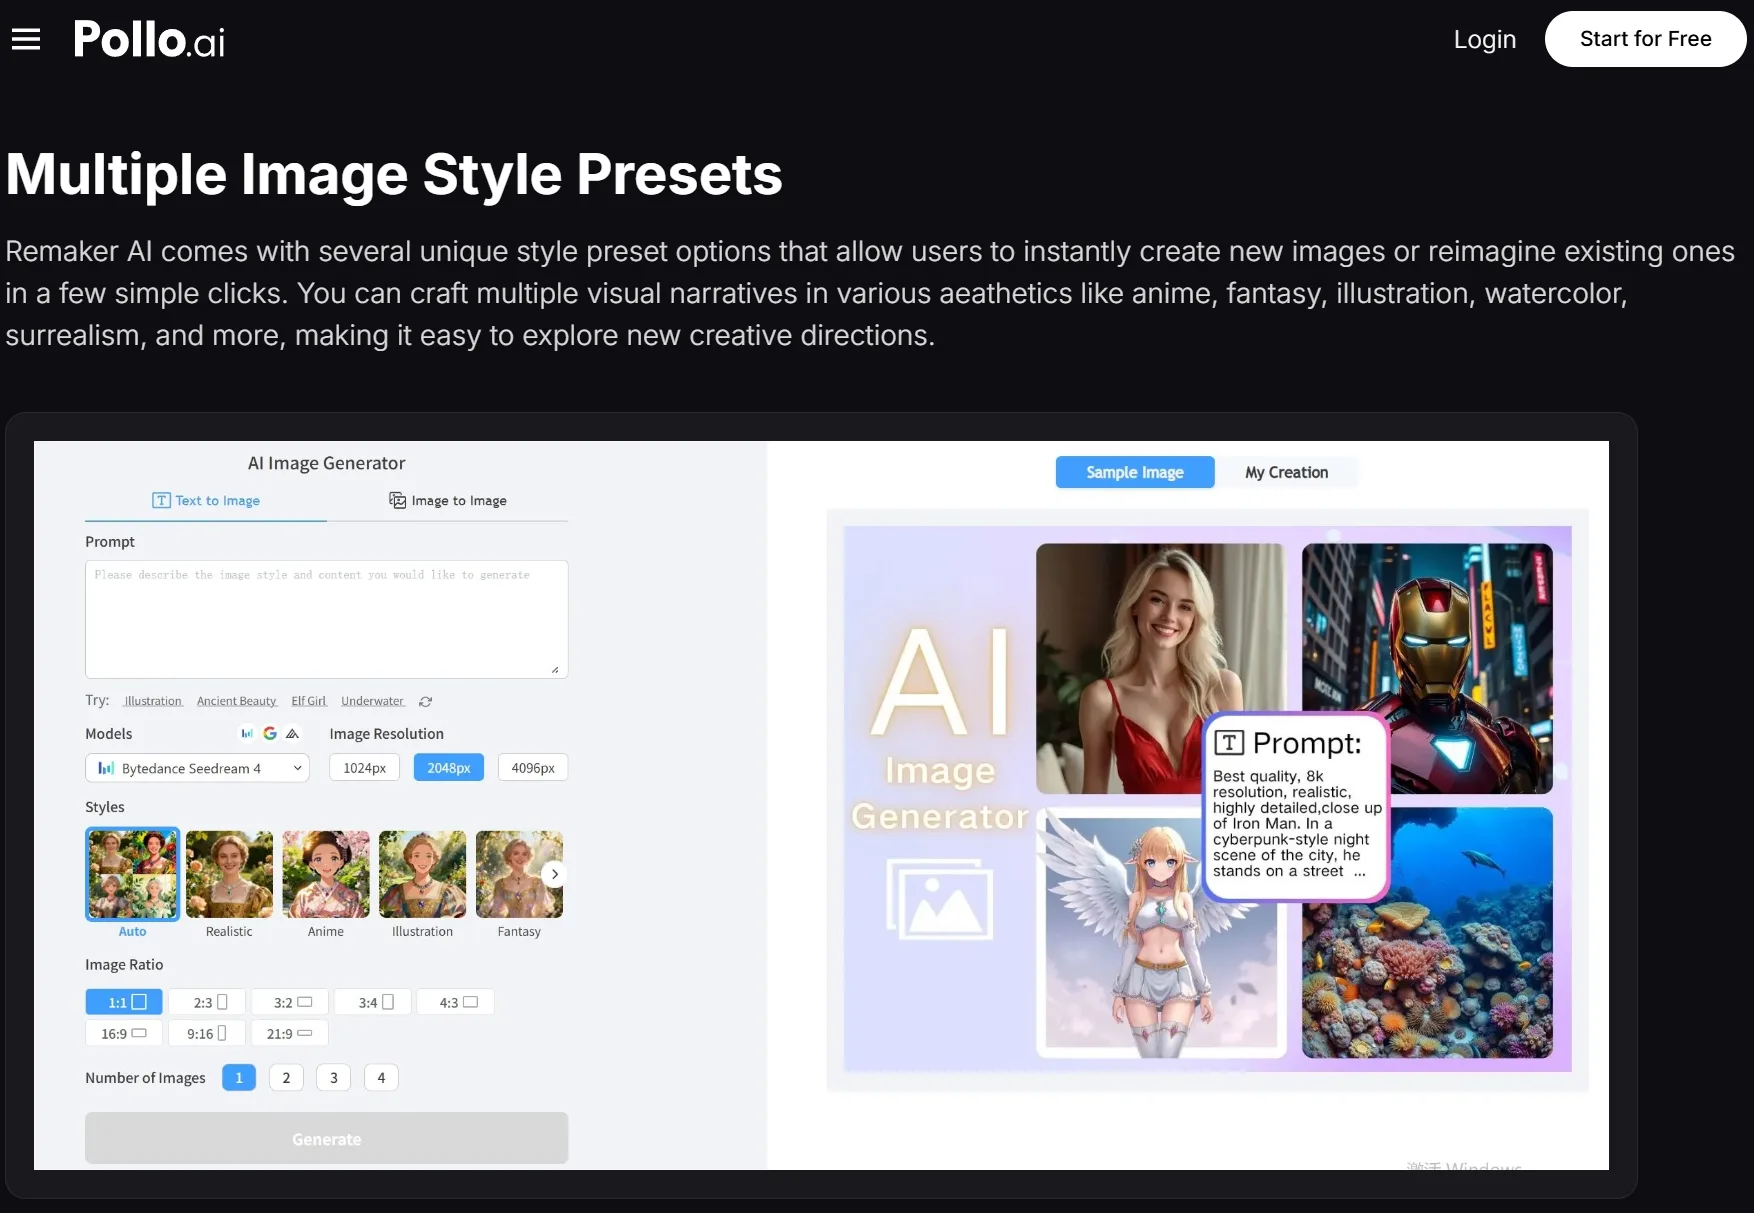Open the angel elf girl sample image

tap(1160, 932)
